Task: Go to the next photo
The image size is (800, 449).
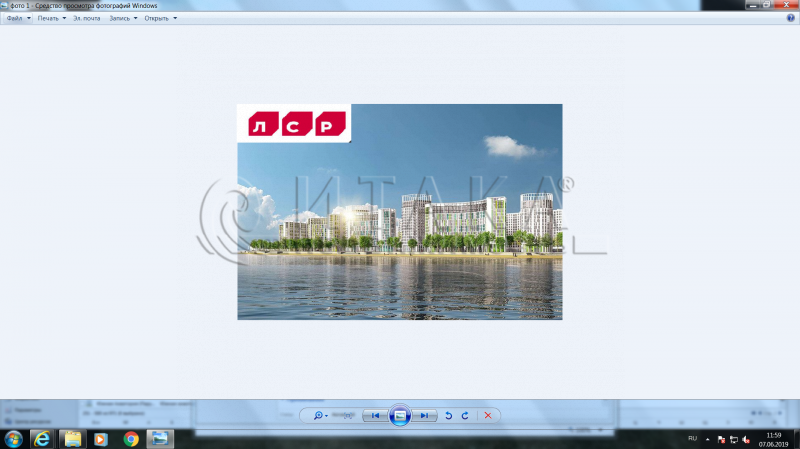Action: click(x=424, y=415)
